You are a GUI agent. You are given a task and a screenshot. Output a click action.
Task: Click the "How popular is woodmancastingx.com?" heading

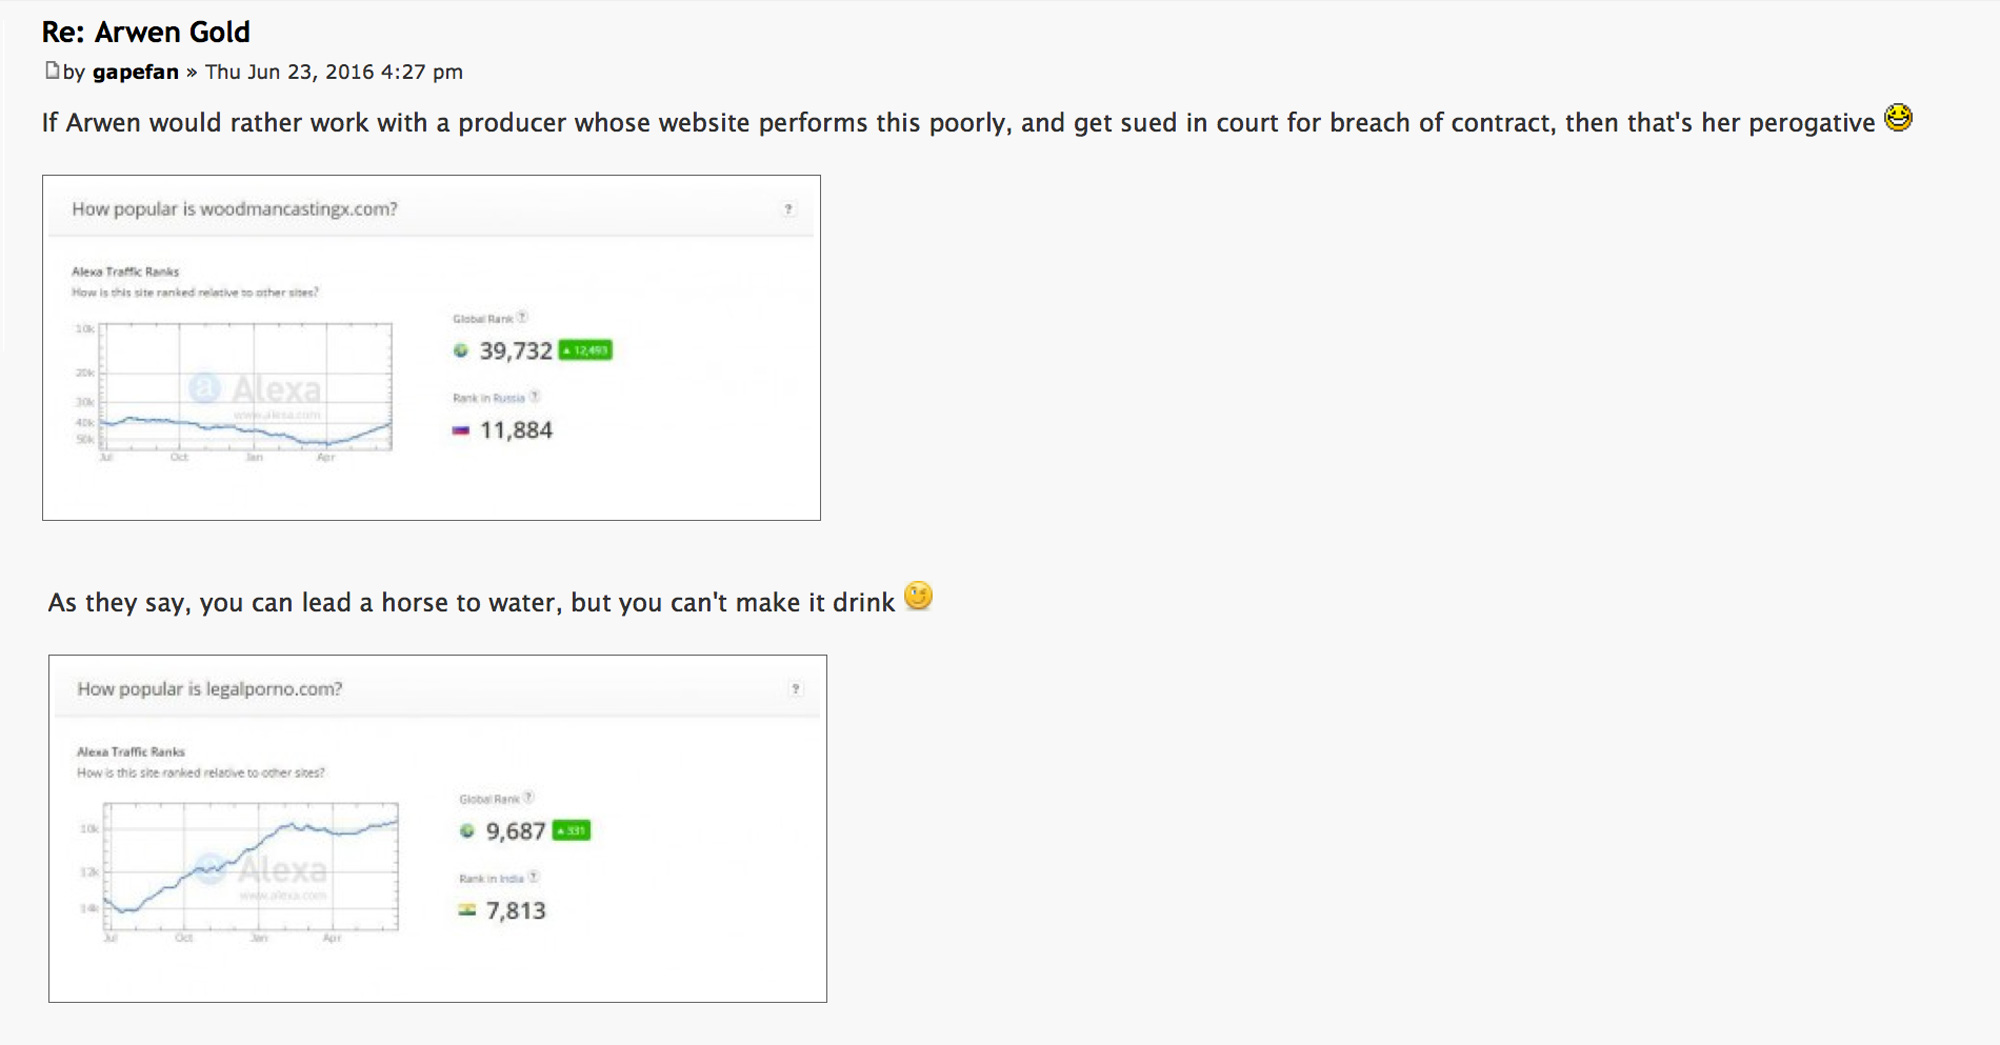[x=234, y=209]
